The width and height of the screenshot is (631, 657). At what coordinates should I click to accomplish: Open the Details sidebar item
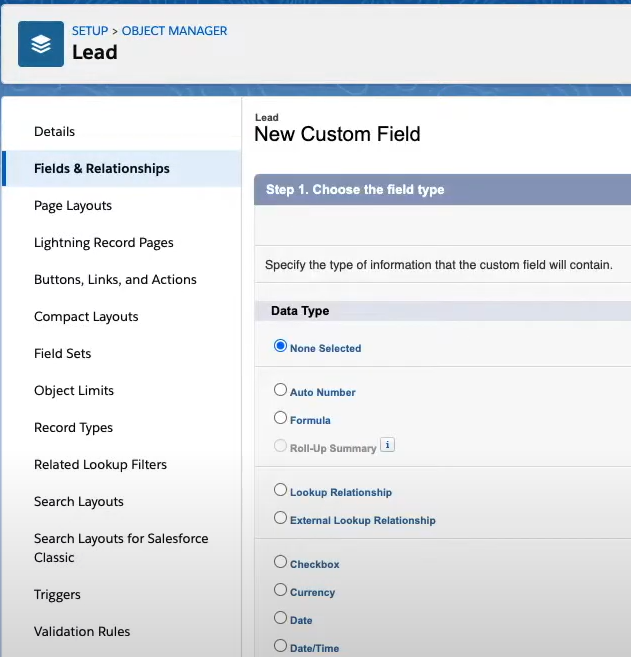pos(54,132)
